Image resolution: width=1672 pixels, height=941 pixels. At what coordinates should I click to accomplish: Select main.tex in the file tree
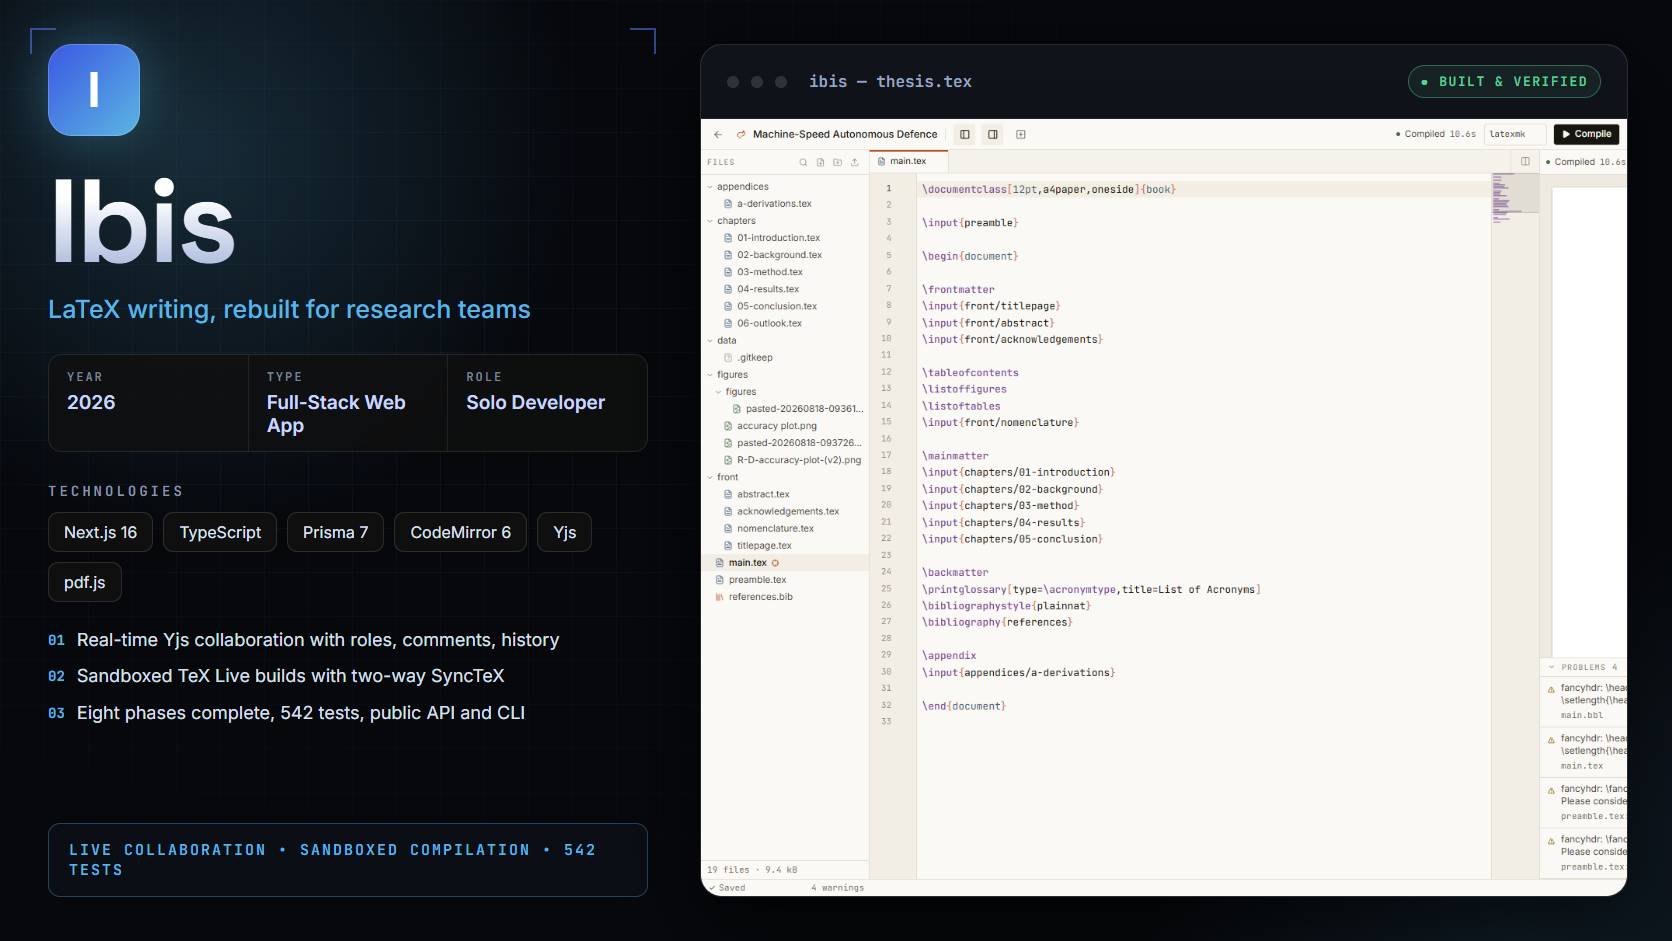click(x=785, y=563)
